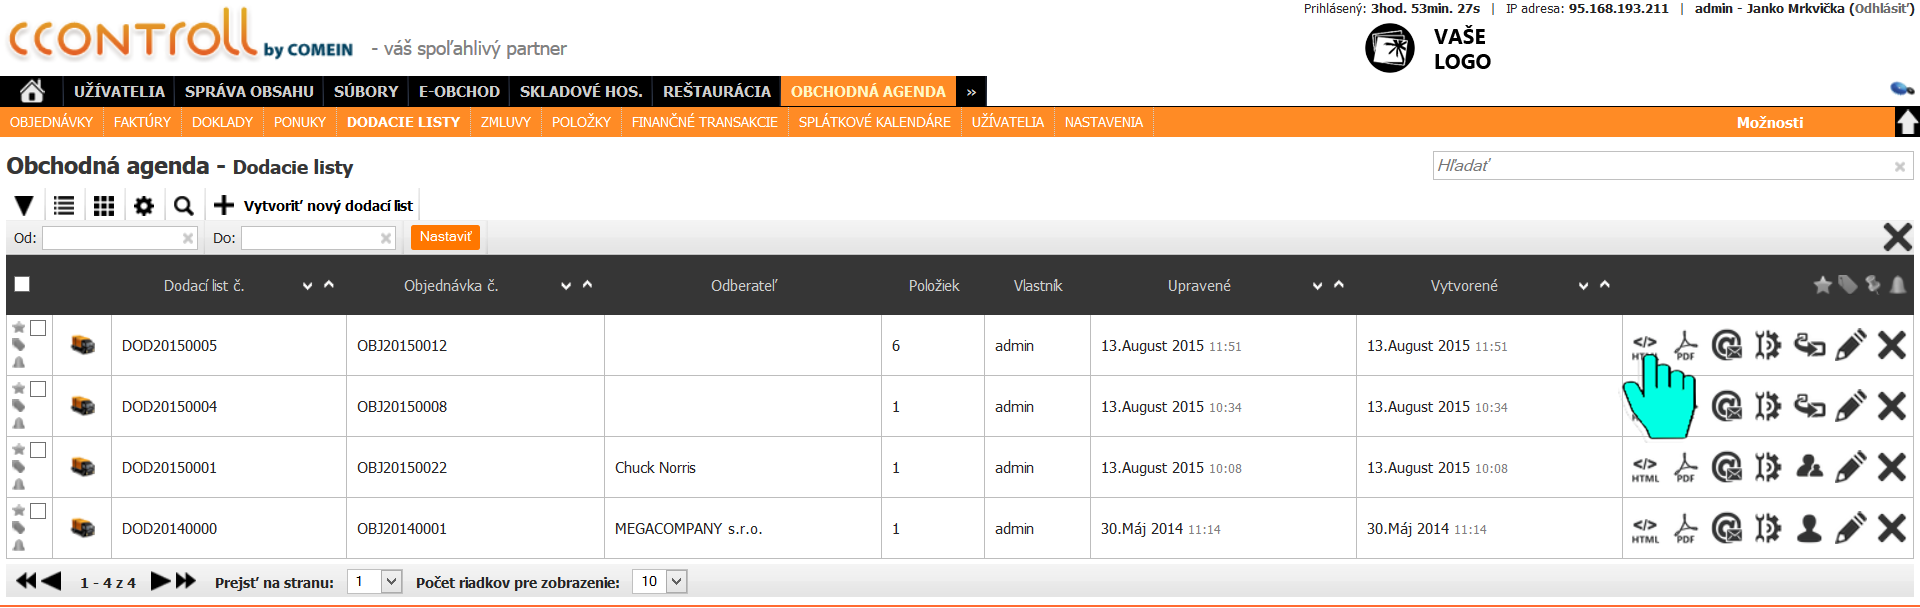The image size is (1920, 608).
Task: Open the FAKTÚRY submenu tab
Action: (x=142, y=122)
